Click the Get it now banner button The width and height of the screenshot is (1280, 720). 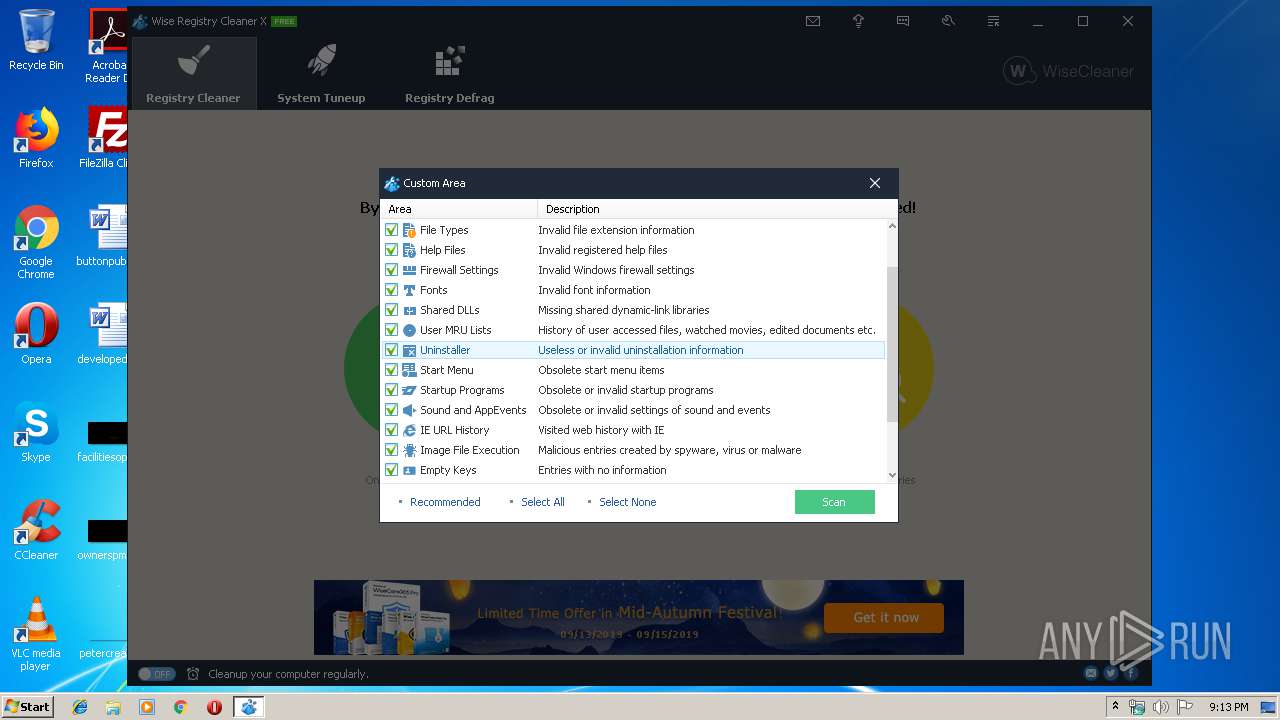[885, 618]
